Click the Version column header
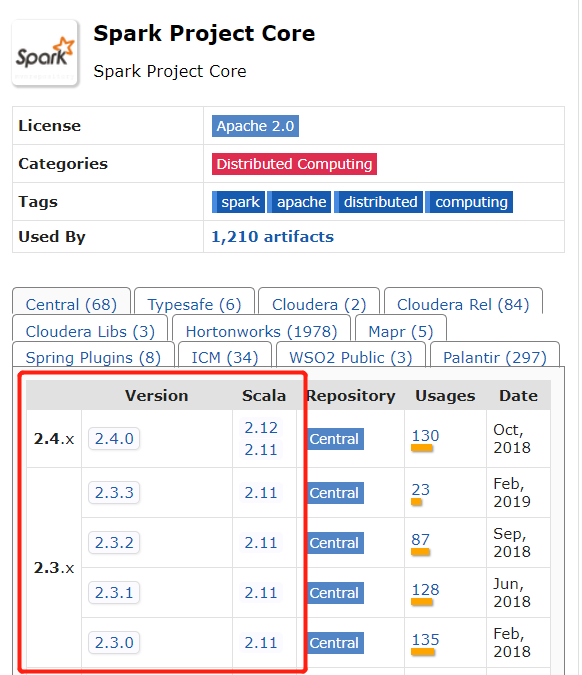 pos(157,396)
